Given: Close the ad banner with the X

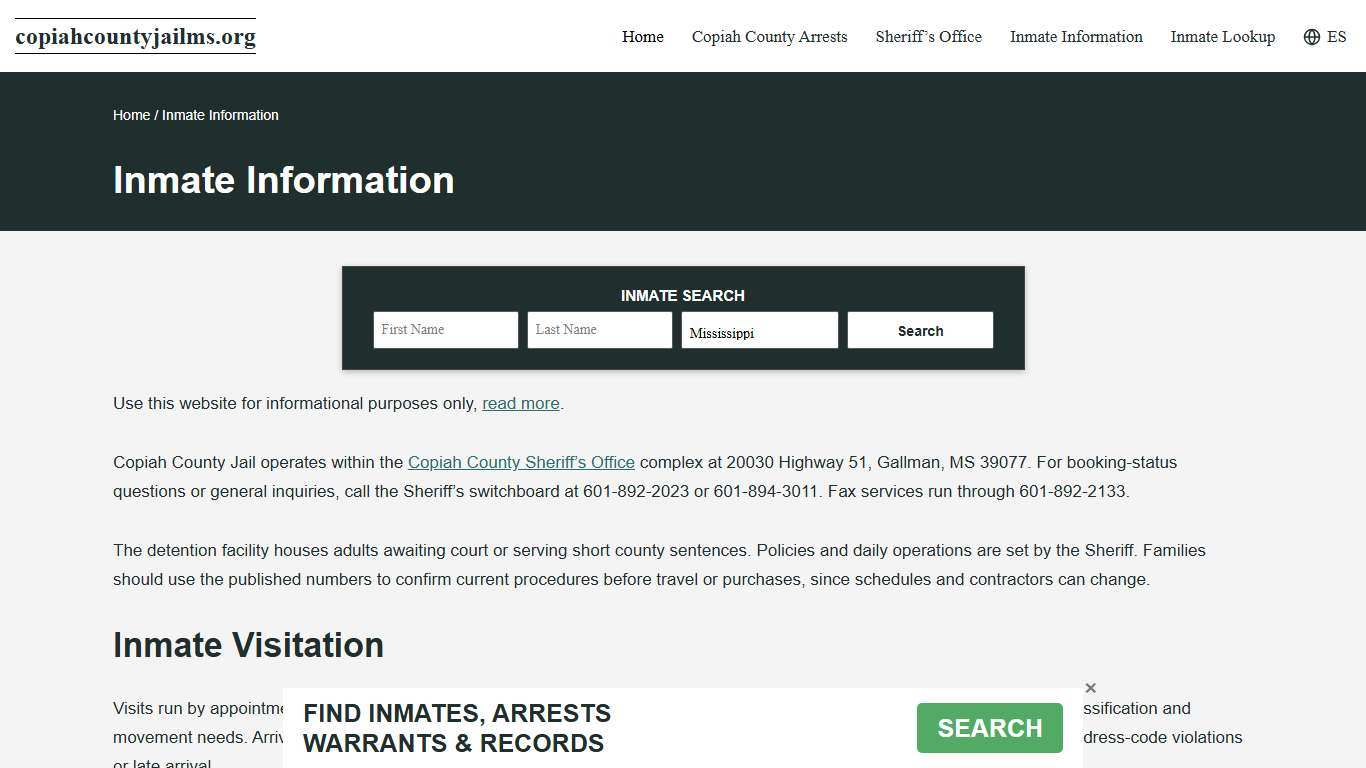Looking at the screenshot, I should coord(1090,688).
